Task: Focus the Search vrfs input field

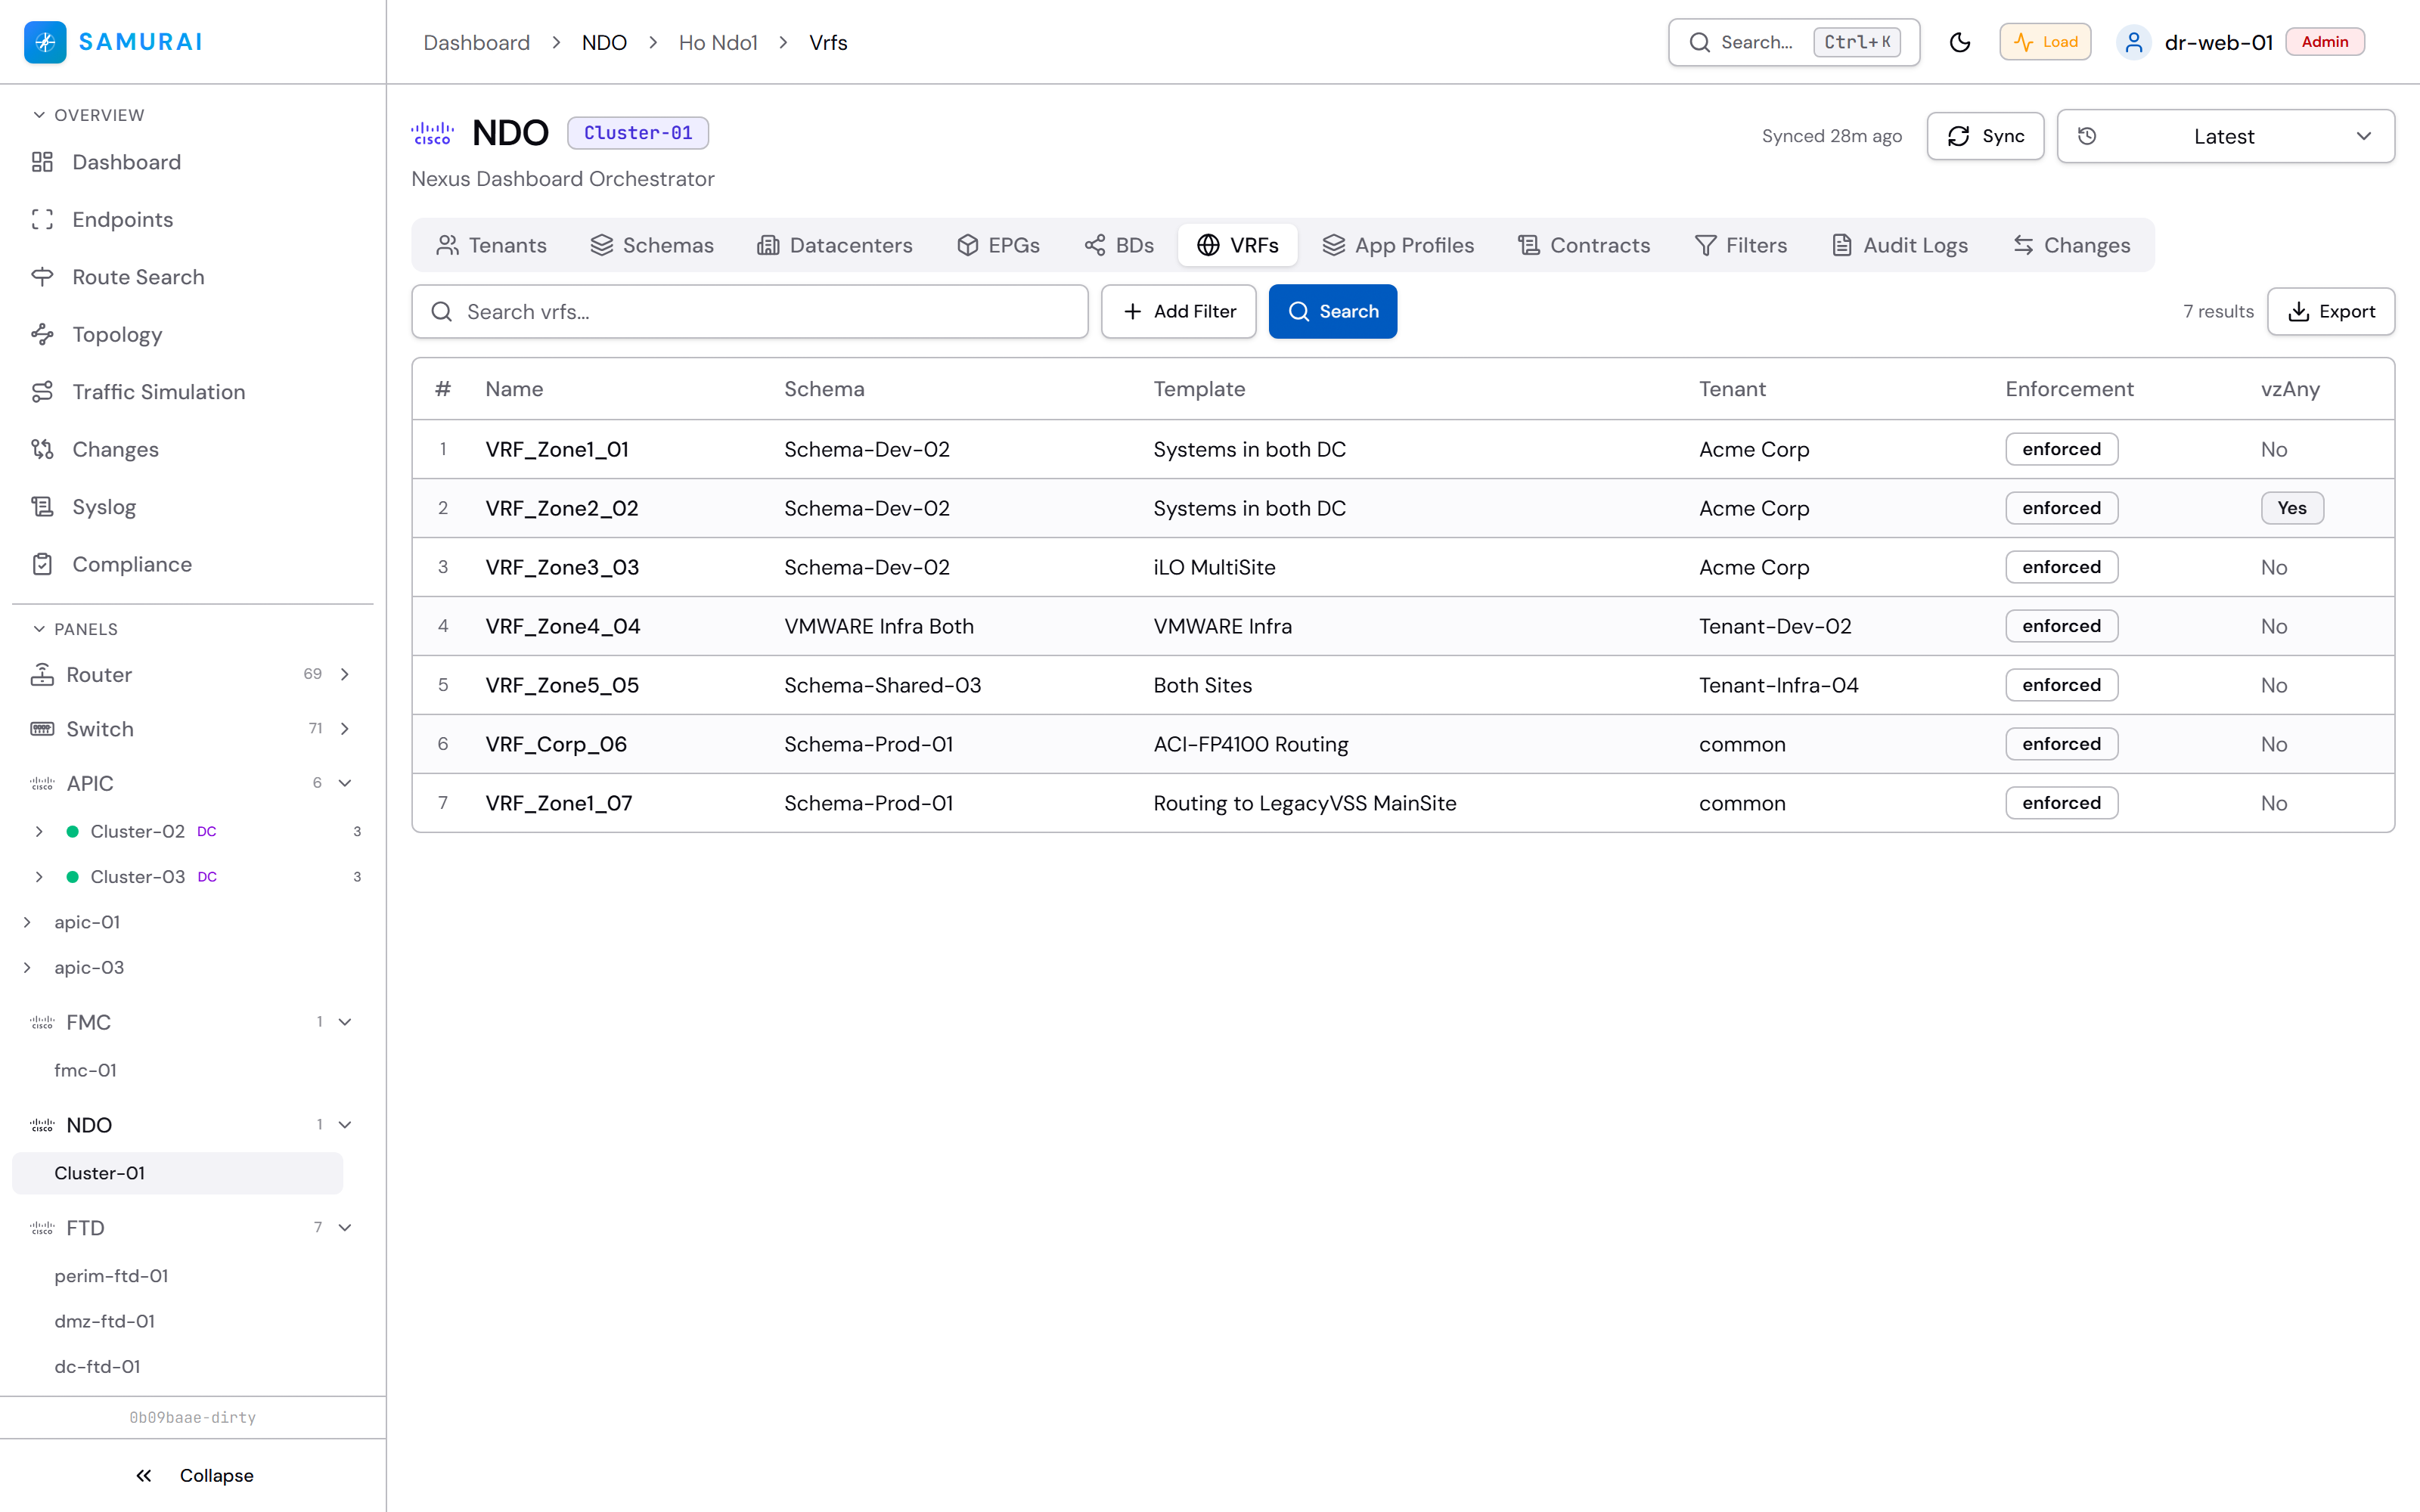Action: 750,312
